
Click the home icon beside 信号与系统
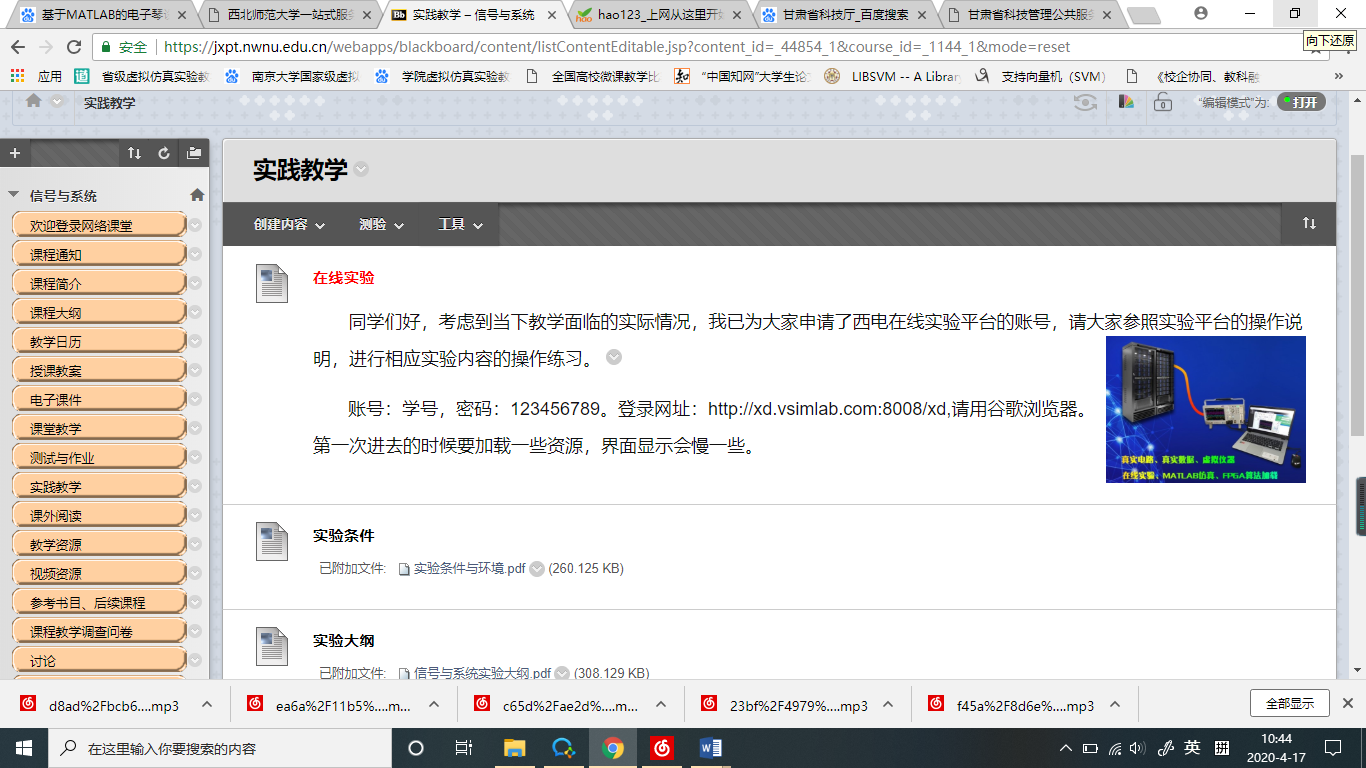point(197,195)
